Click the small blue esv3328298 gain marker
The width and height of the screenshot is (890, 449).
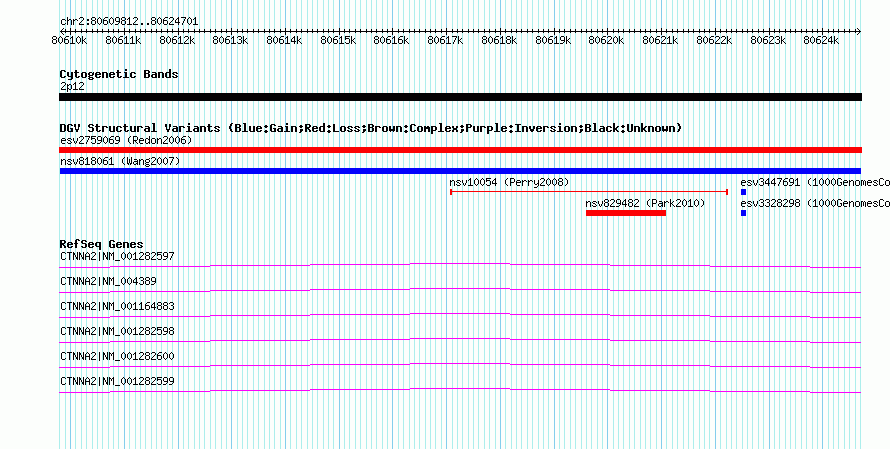click(744, 213)
